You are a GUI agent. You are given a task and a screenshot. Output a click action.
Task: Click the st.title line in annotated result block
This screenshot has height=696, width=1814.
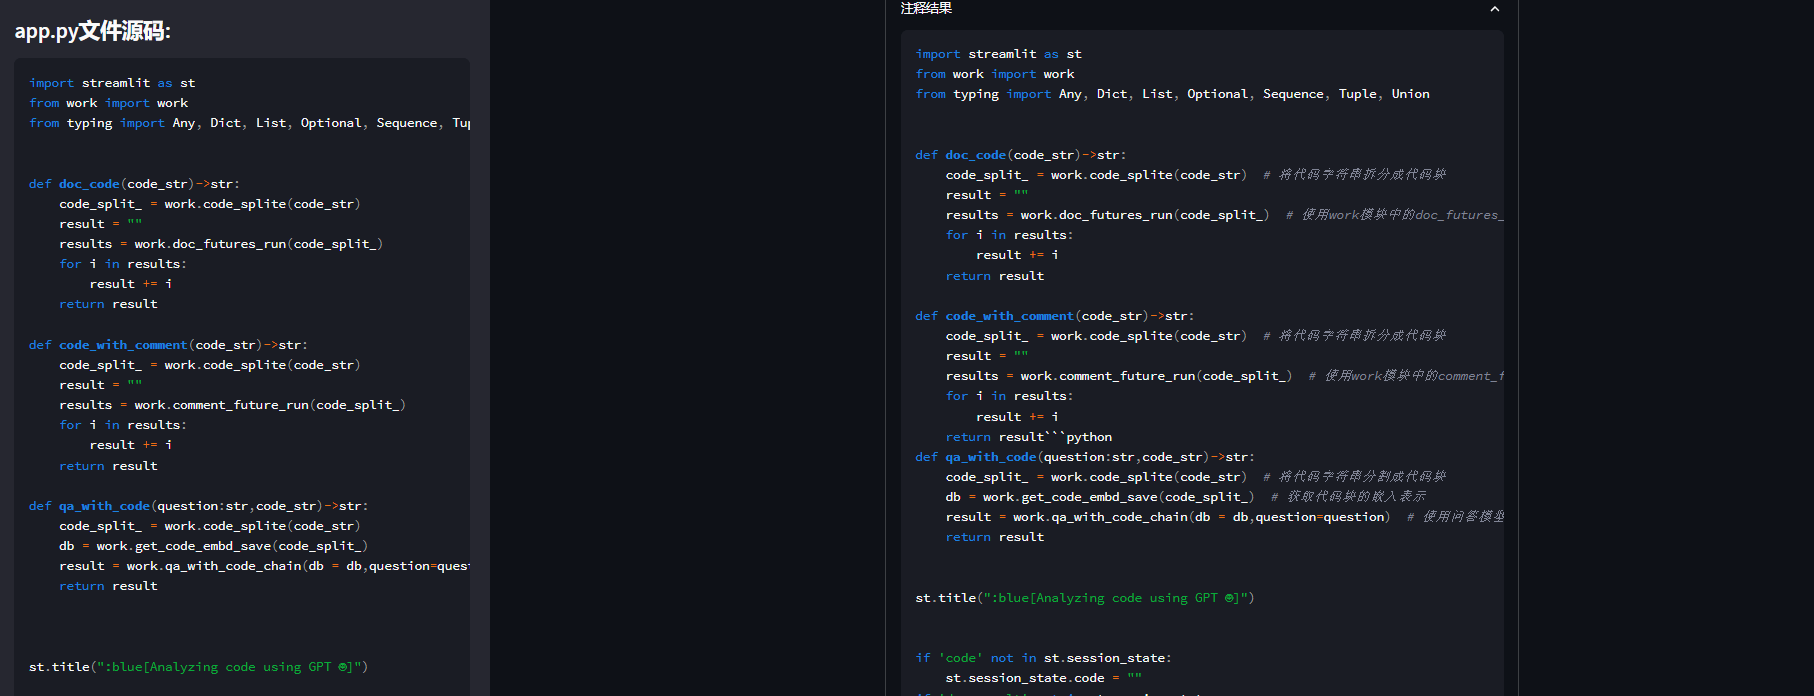(x=1084, y=598)
